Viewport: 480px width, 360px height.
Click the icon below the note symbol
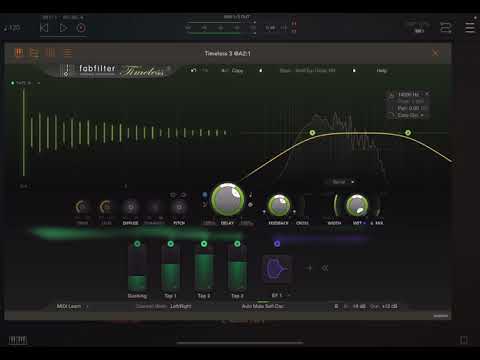251,205
